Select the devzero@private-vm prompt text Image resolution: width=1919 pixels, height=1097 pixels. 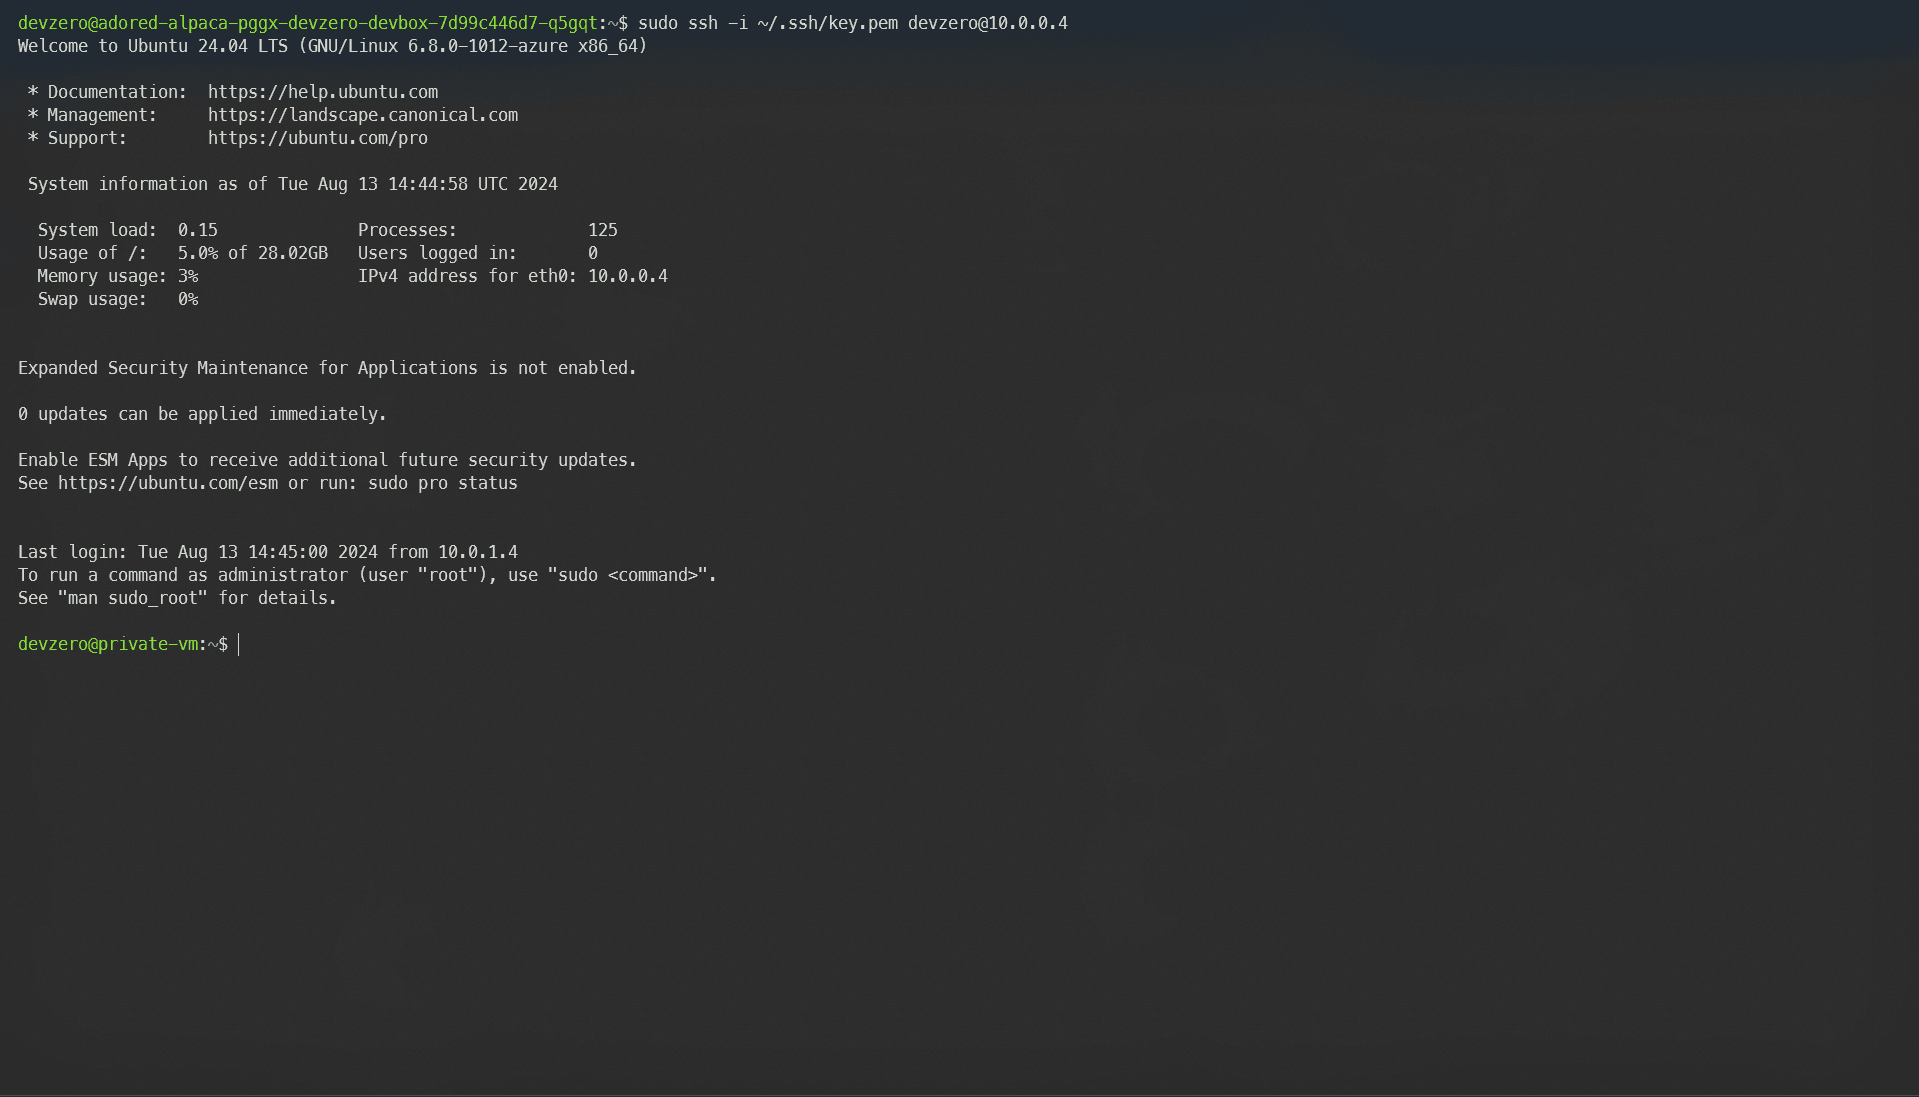(109, 643)
